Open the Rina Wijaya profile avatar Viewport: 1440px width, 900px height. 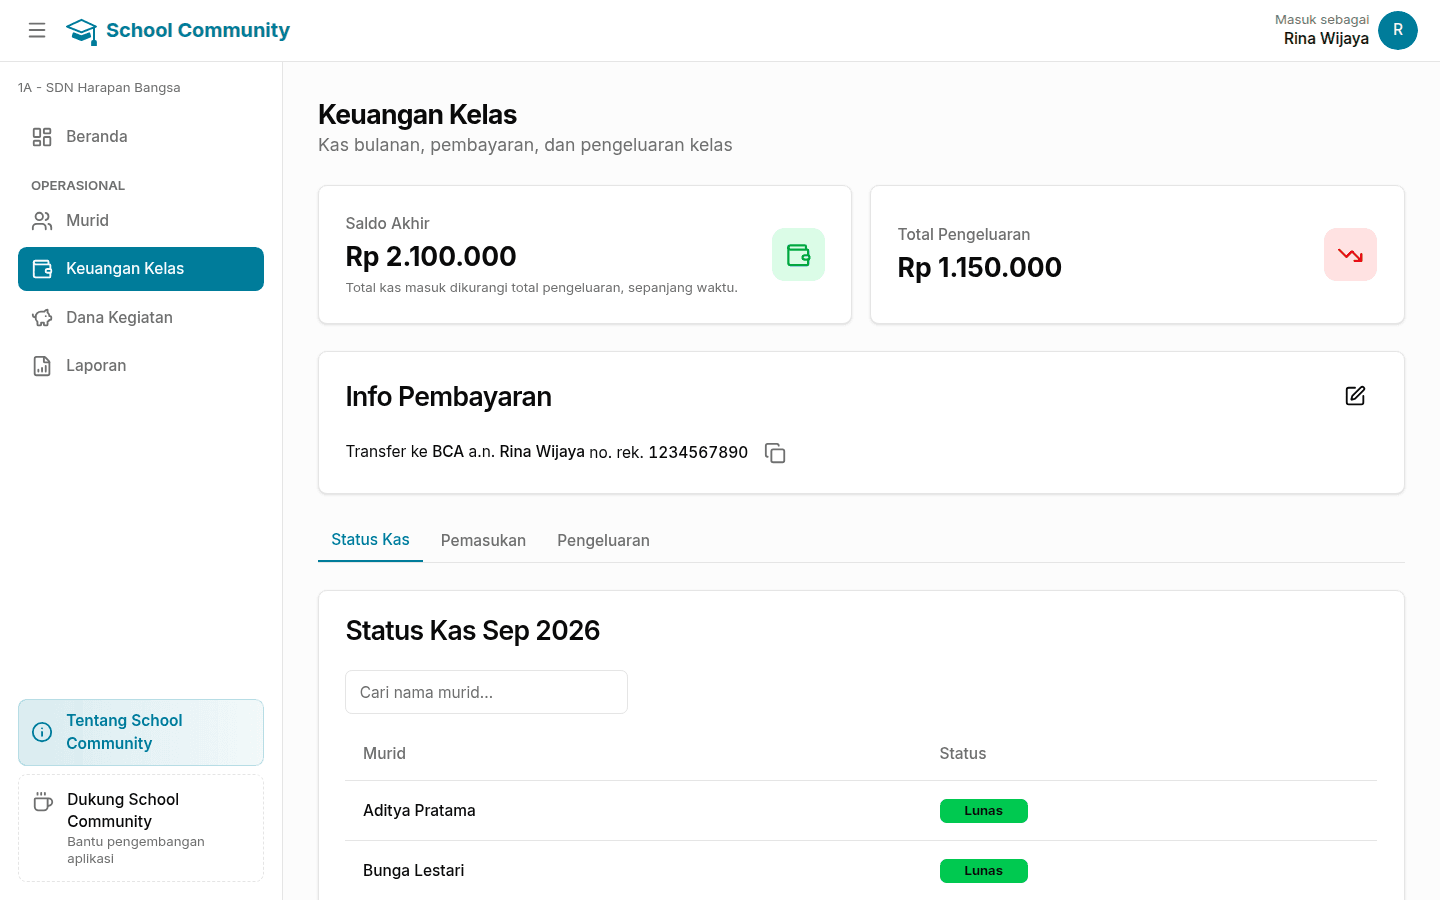1398,30
